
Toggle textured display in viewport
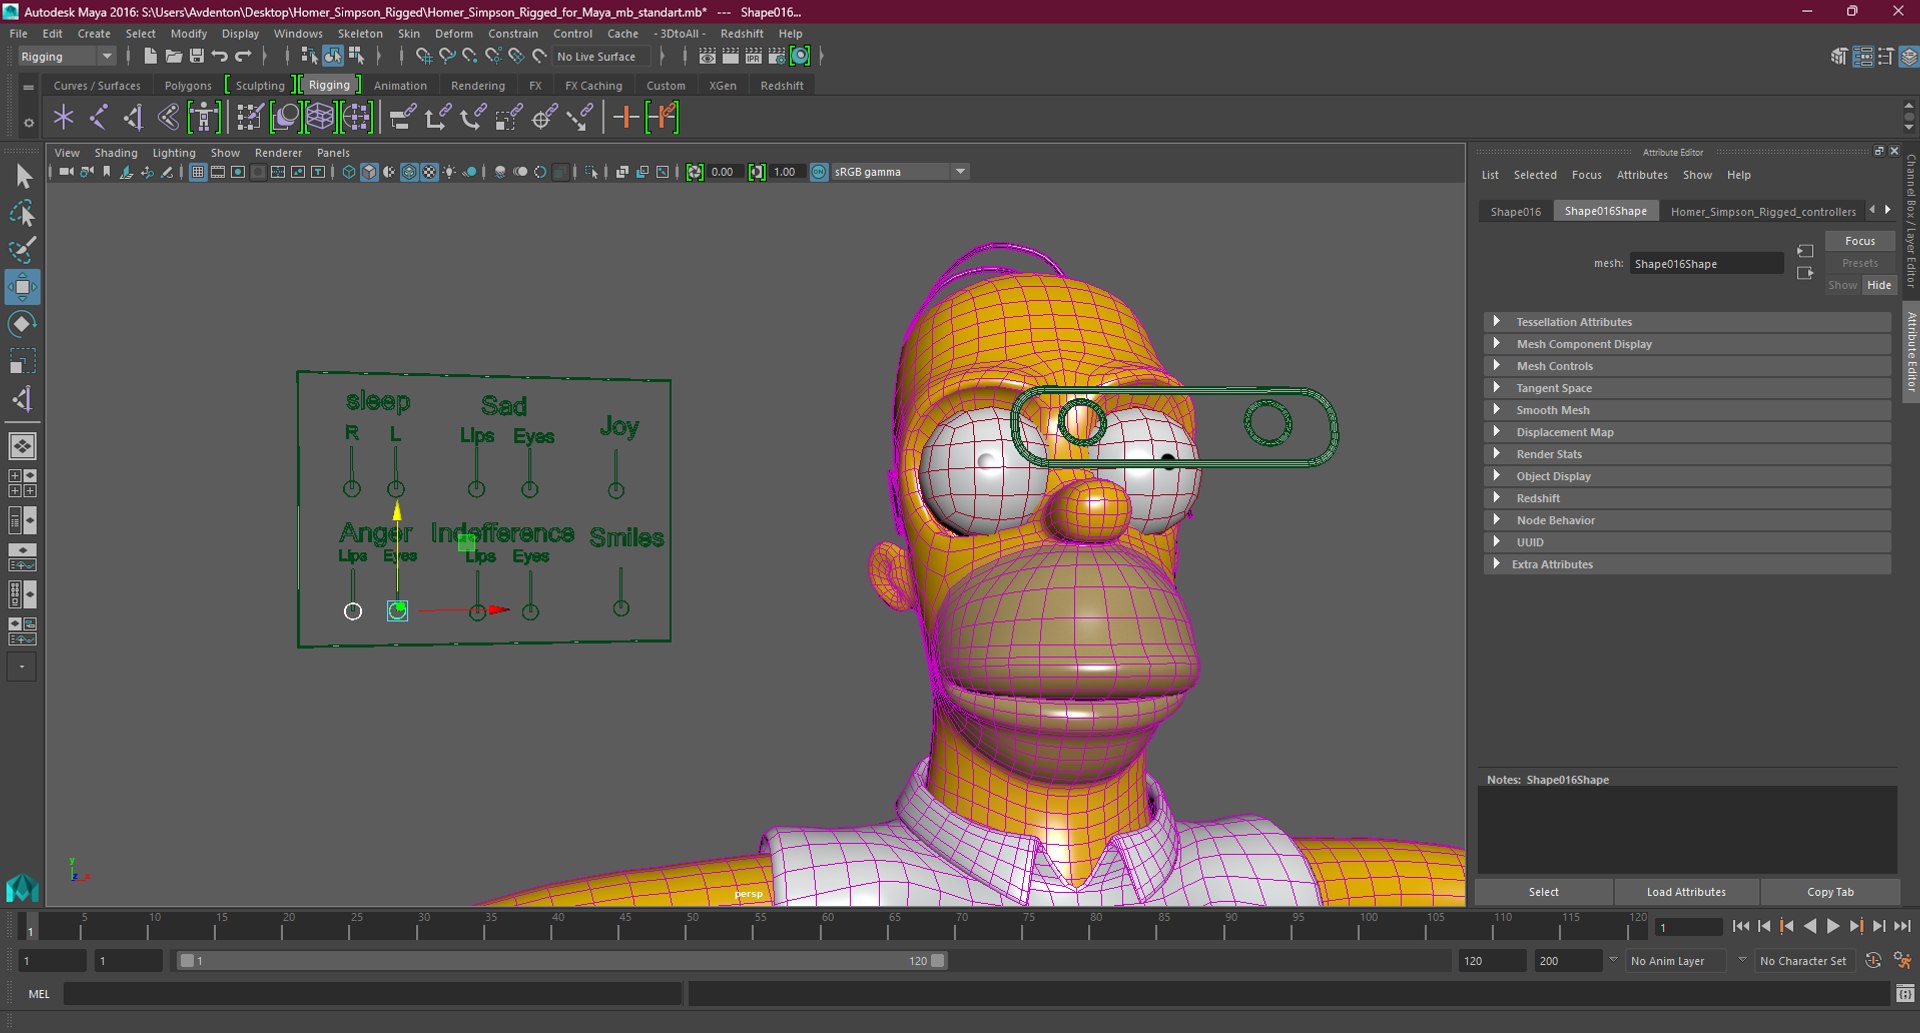pyautogui.click(x=429, y=172)
